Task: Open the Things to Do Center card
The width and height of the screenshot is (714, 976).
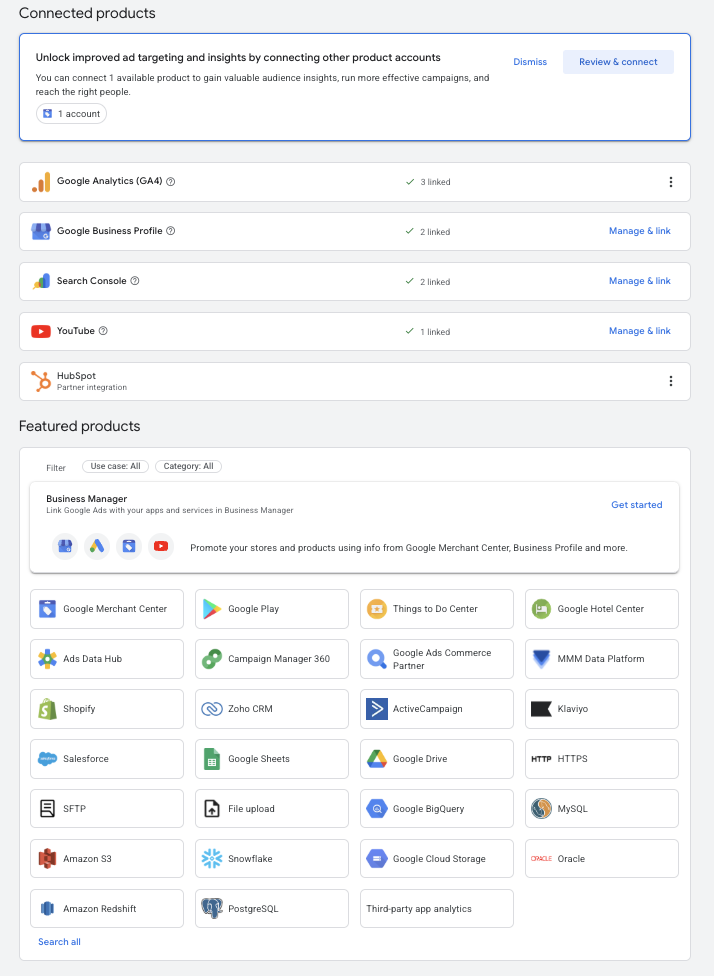Action: tap(437, 609)
